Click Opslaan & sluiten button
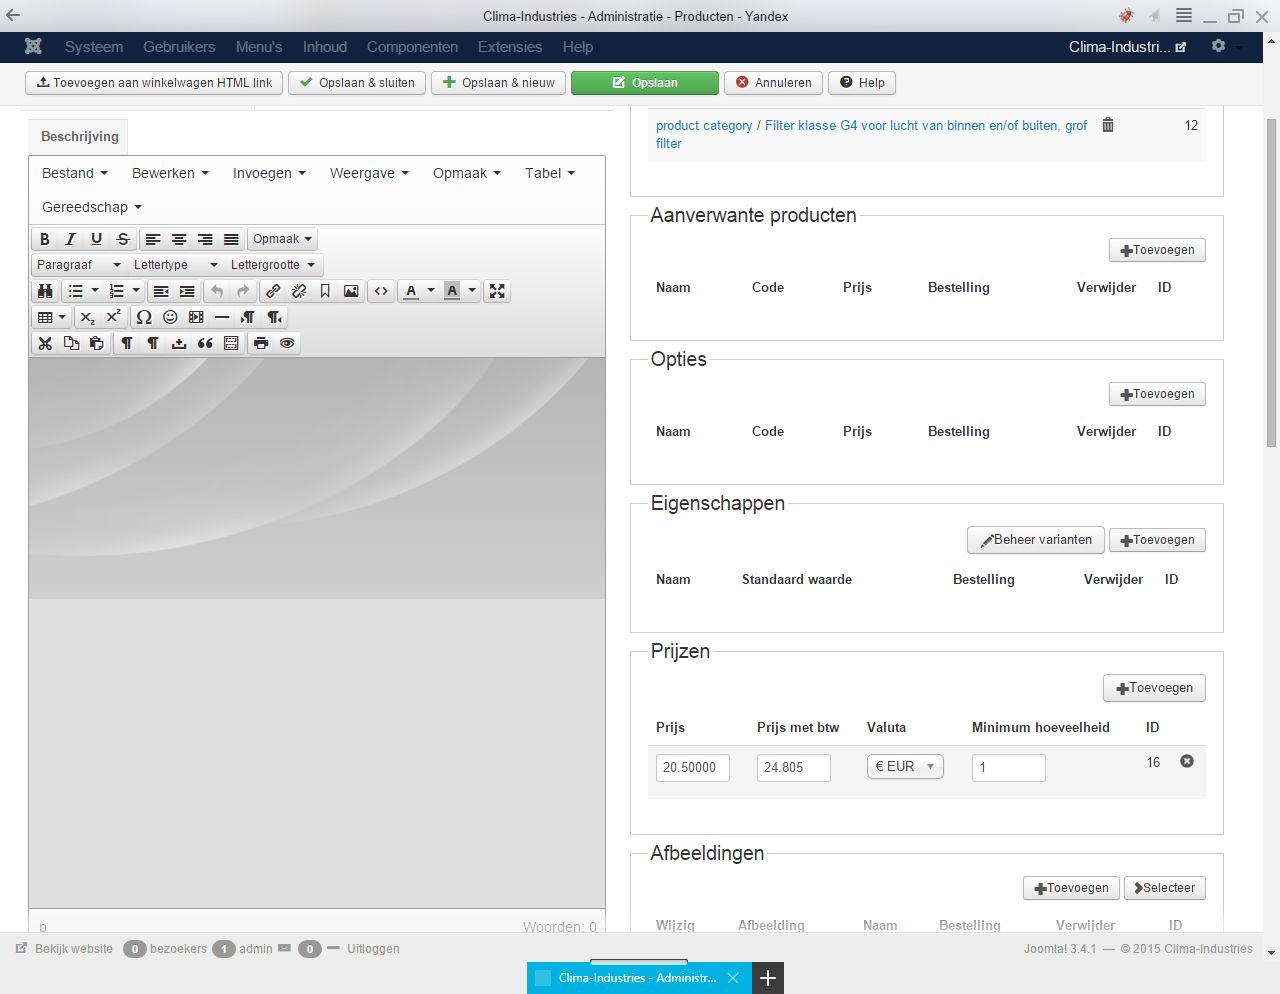Image resolution: width=1280 pixels, height=994 pixels. 357,83
